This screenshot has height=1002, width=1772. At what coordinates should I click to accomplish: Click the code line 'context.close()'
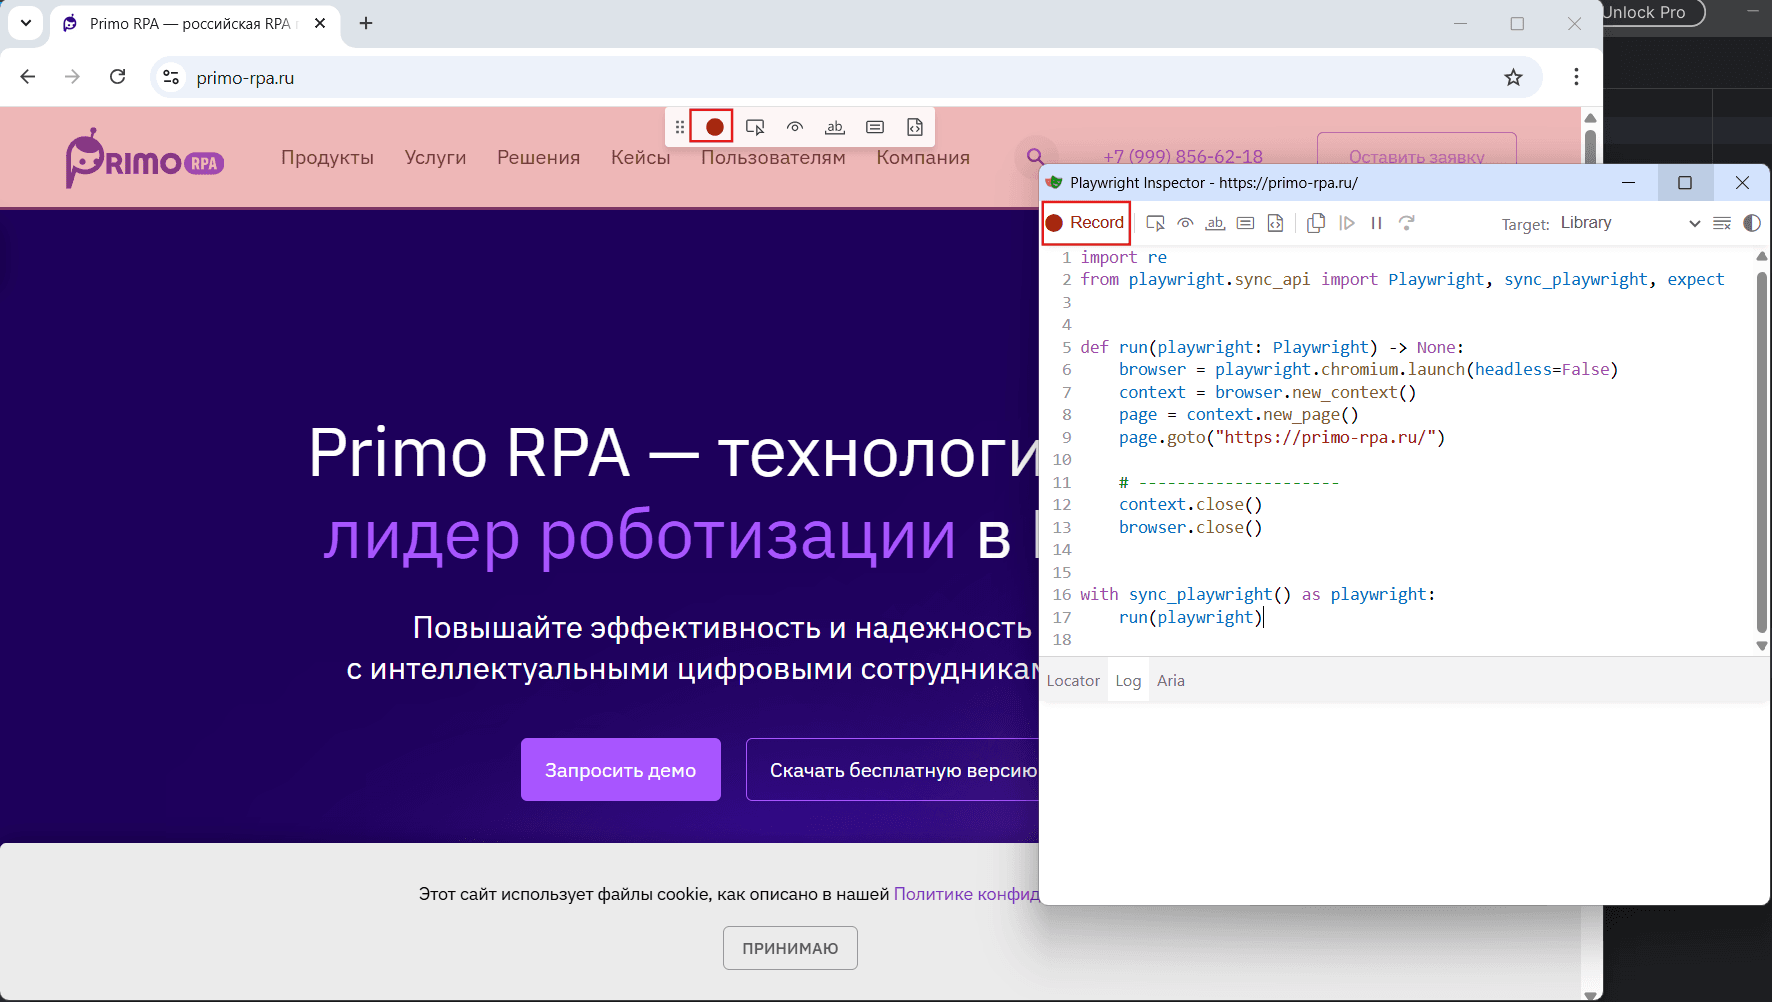pos(1190,505)
